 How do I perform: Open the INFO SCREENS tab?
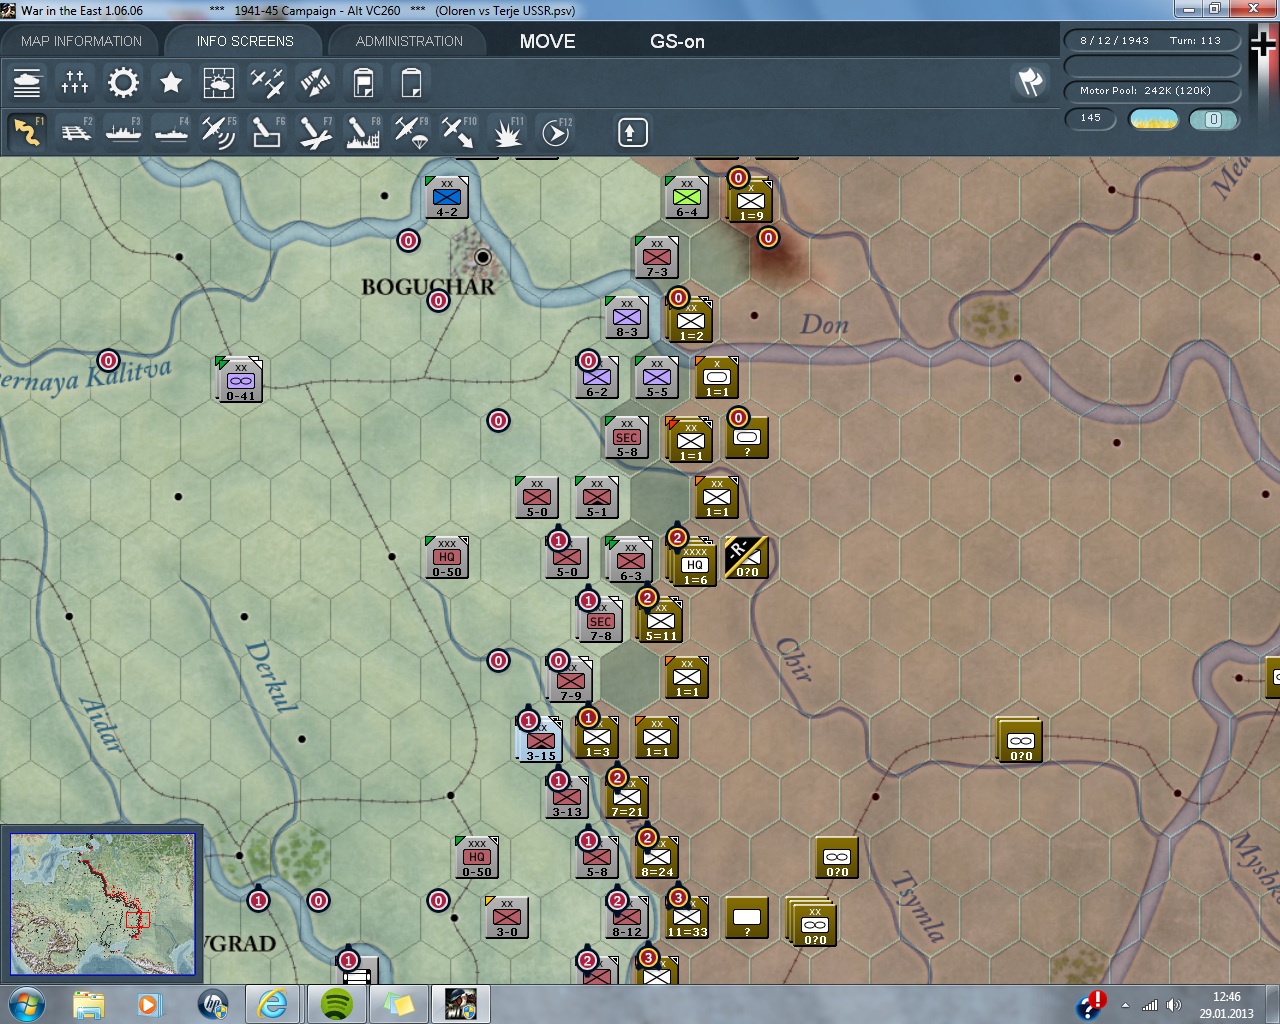coord(245,41)
